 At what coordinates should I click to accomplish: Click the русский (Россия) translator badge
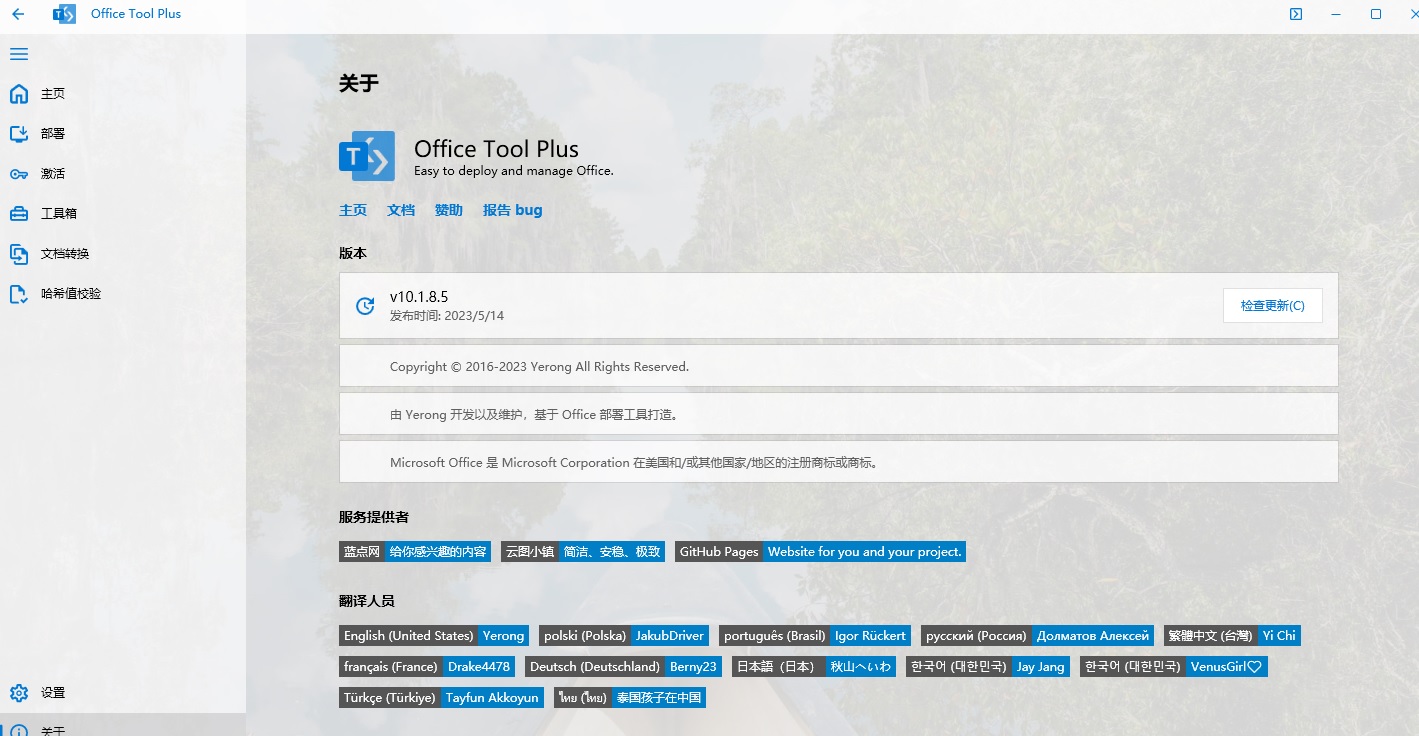click(1038, 636)
